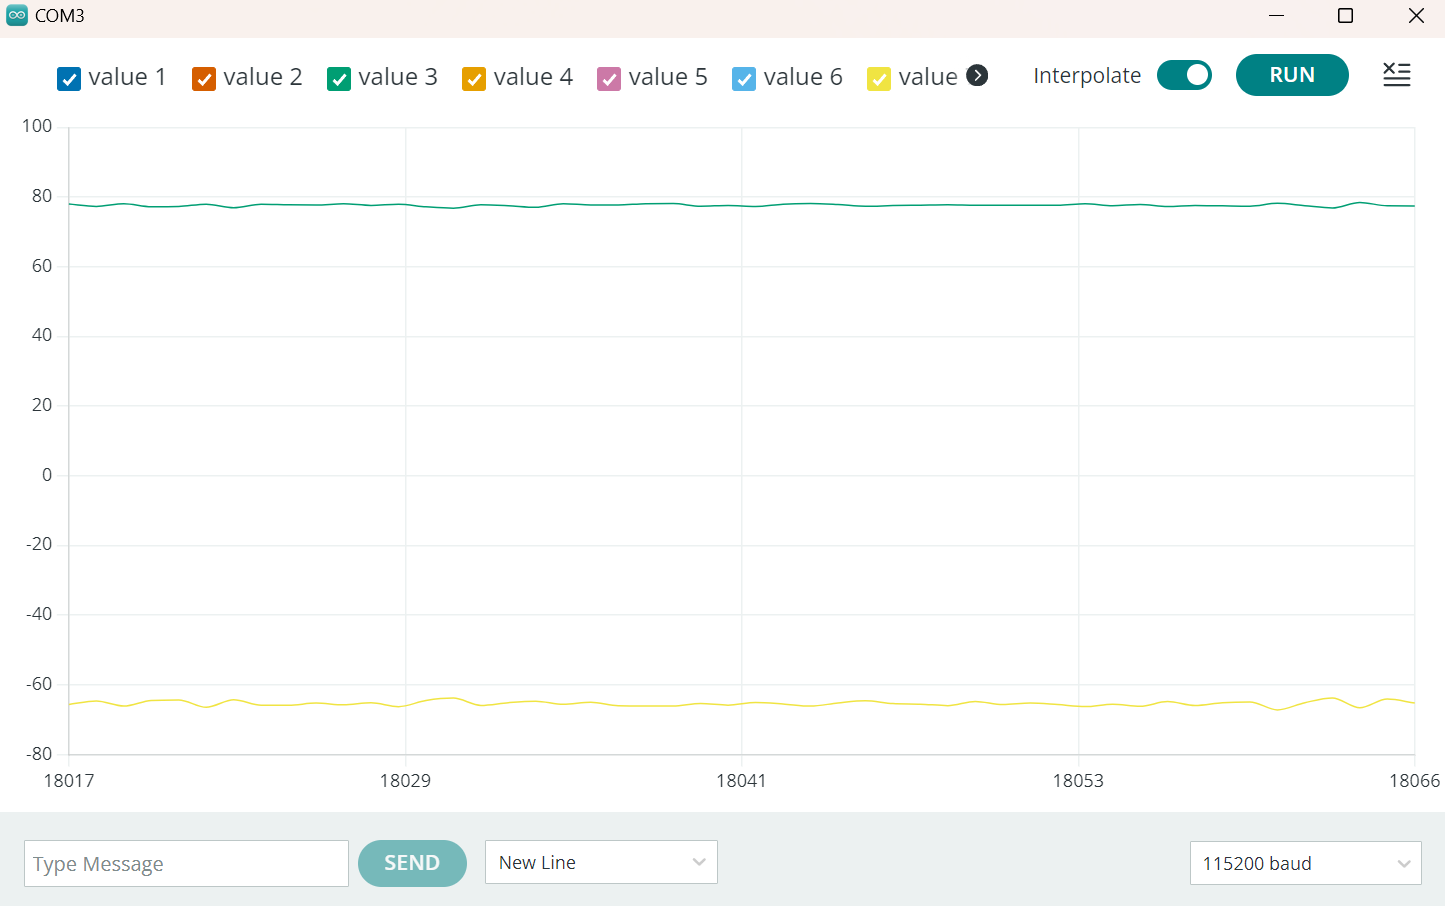The image size is (1445, 906).
Task: Open the 115200 baud rate dropdown
Action: point(1306,863)
